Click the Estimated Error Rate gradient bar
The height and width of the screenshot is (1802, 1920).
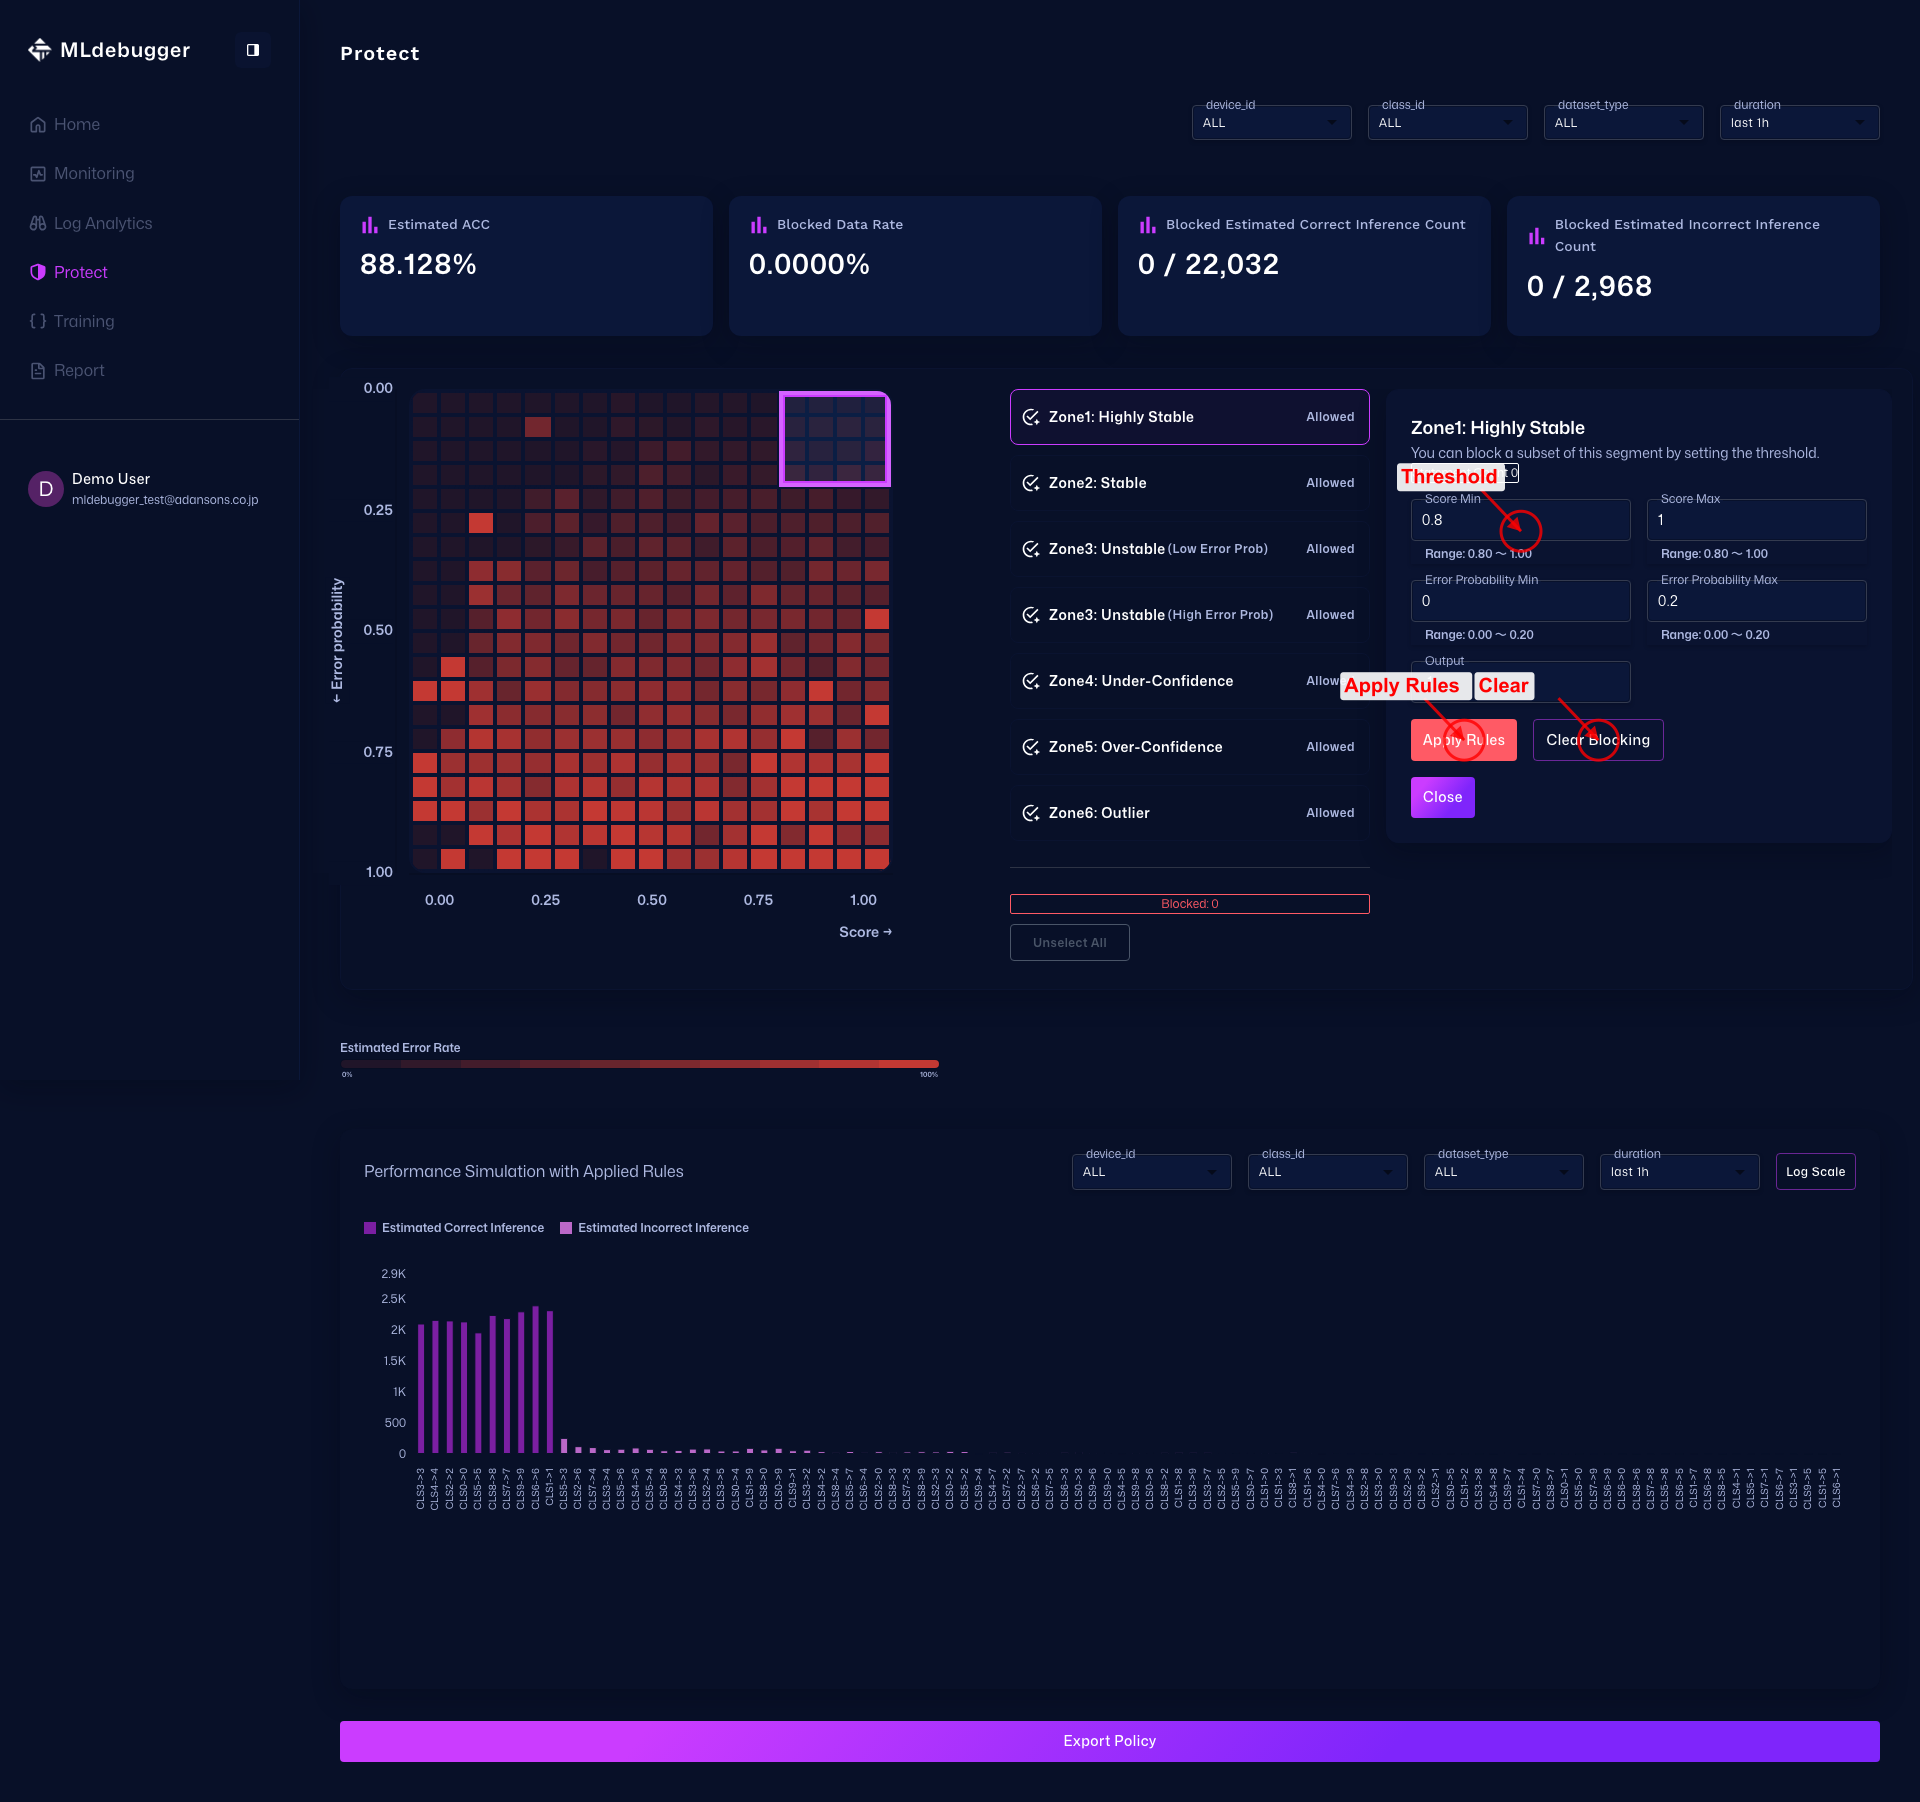639,1064
